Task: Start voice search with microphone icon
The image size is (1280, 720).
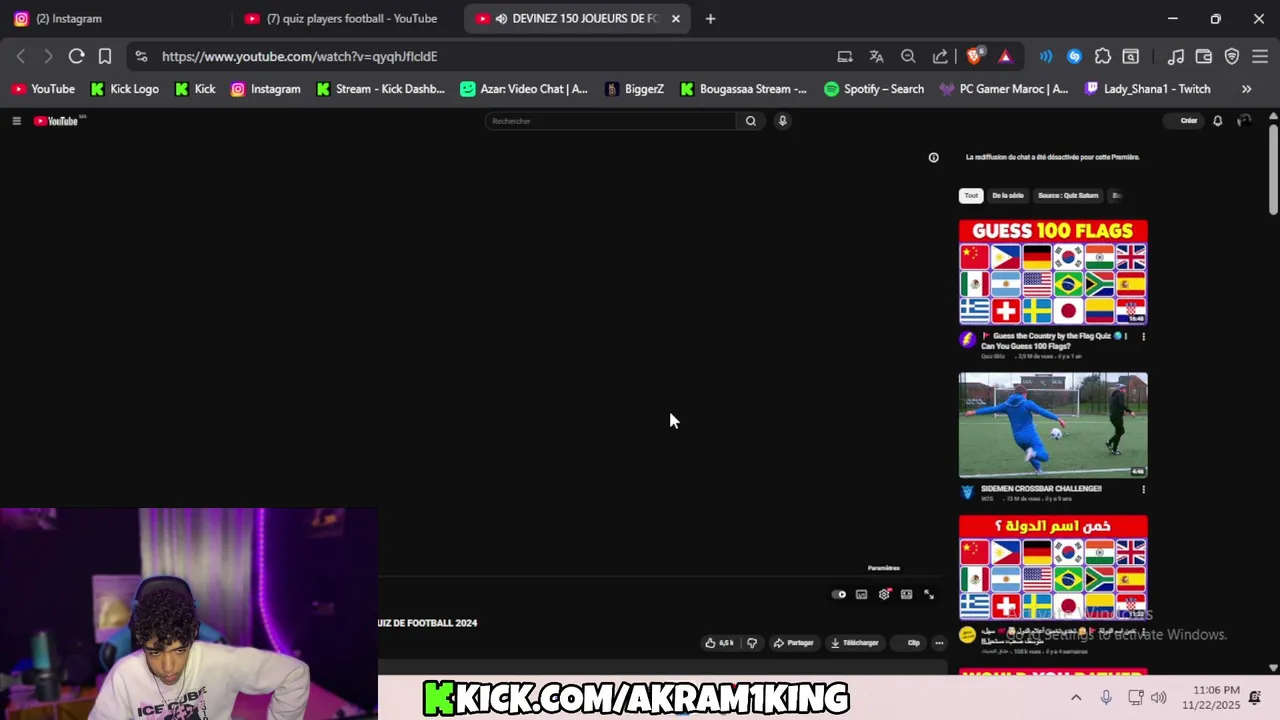Action: pyautogui.click(x=783, y=121)
